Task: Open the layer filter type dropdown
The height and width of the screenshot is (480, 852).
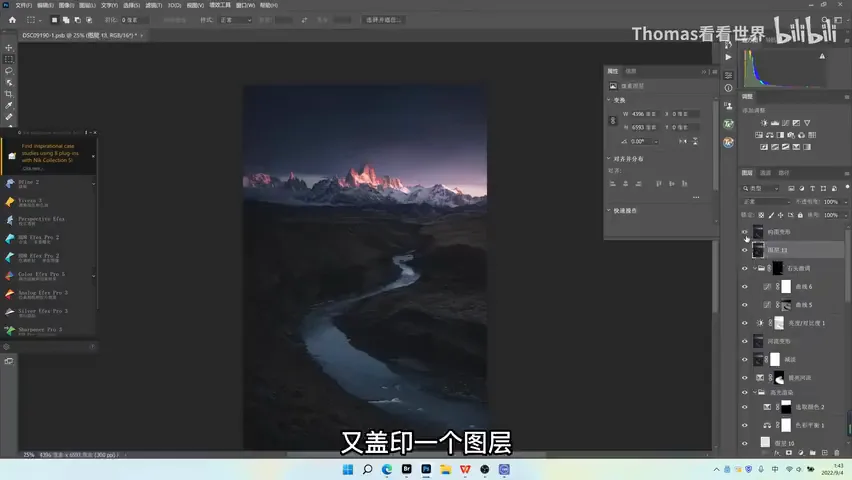Action: click(x=761, y=189)
